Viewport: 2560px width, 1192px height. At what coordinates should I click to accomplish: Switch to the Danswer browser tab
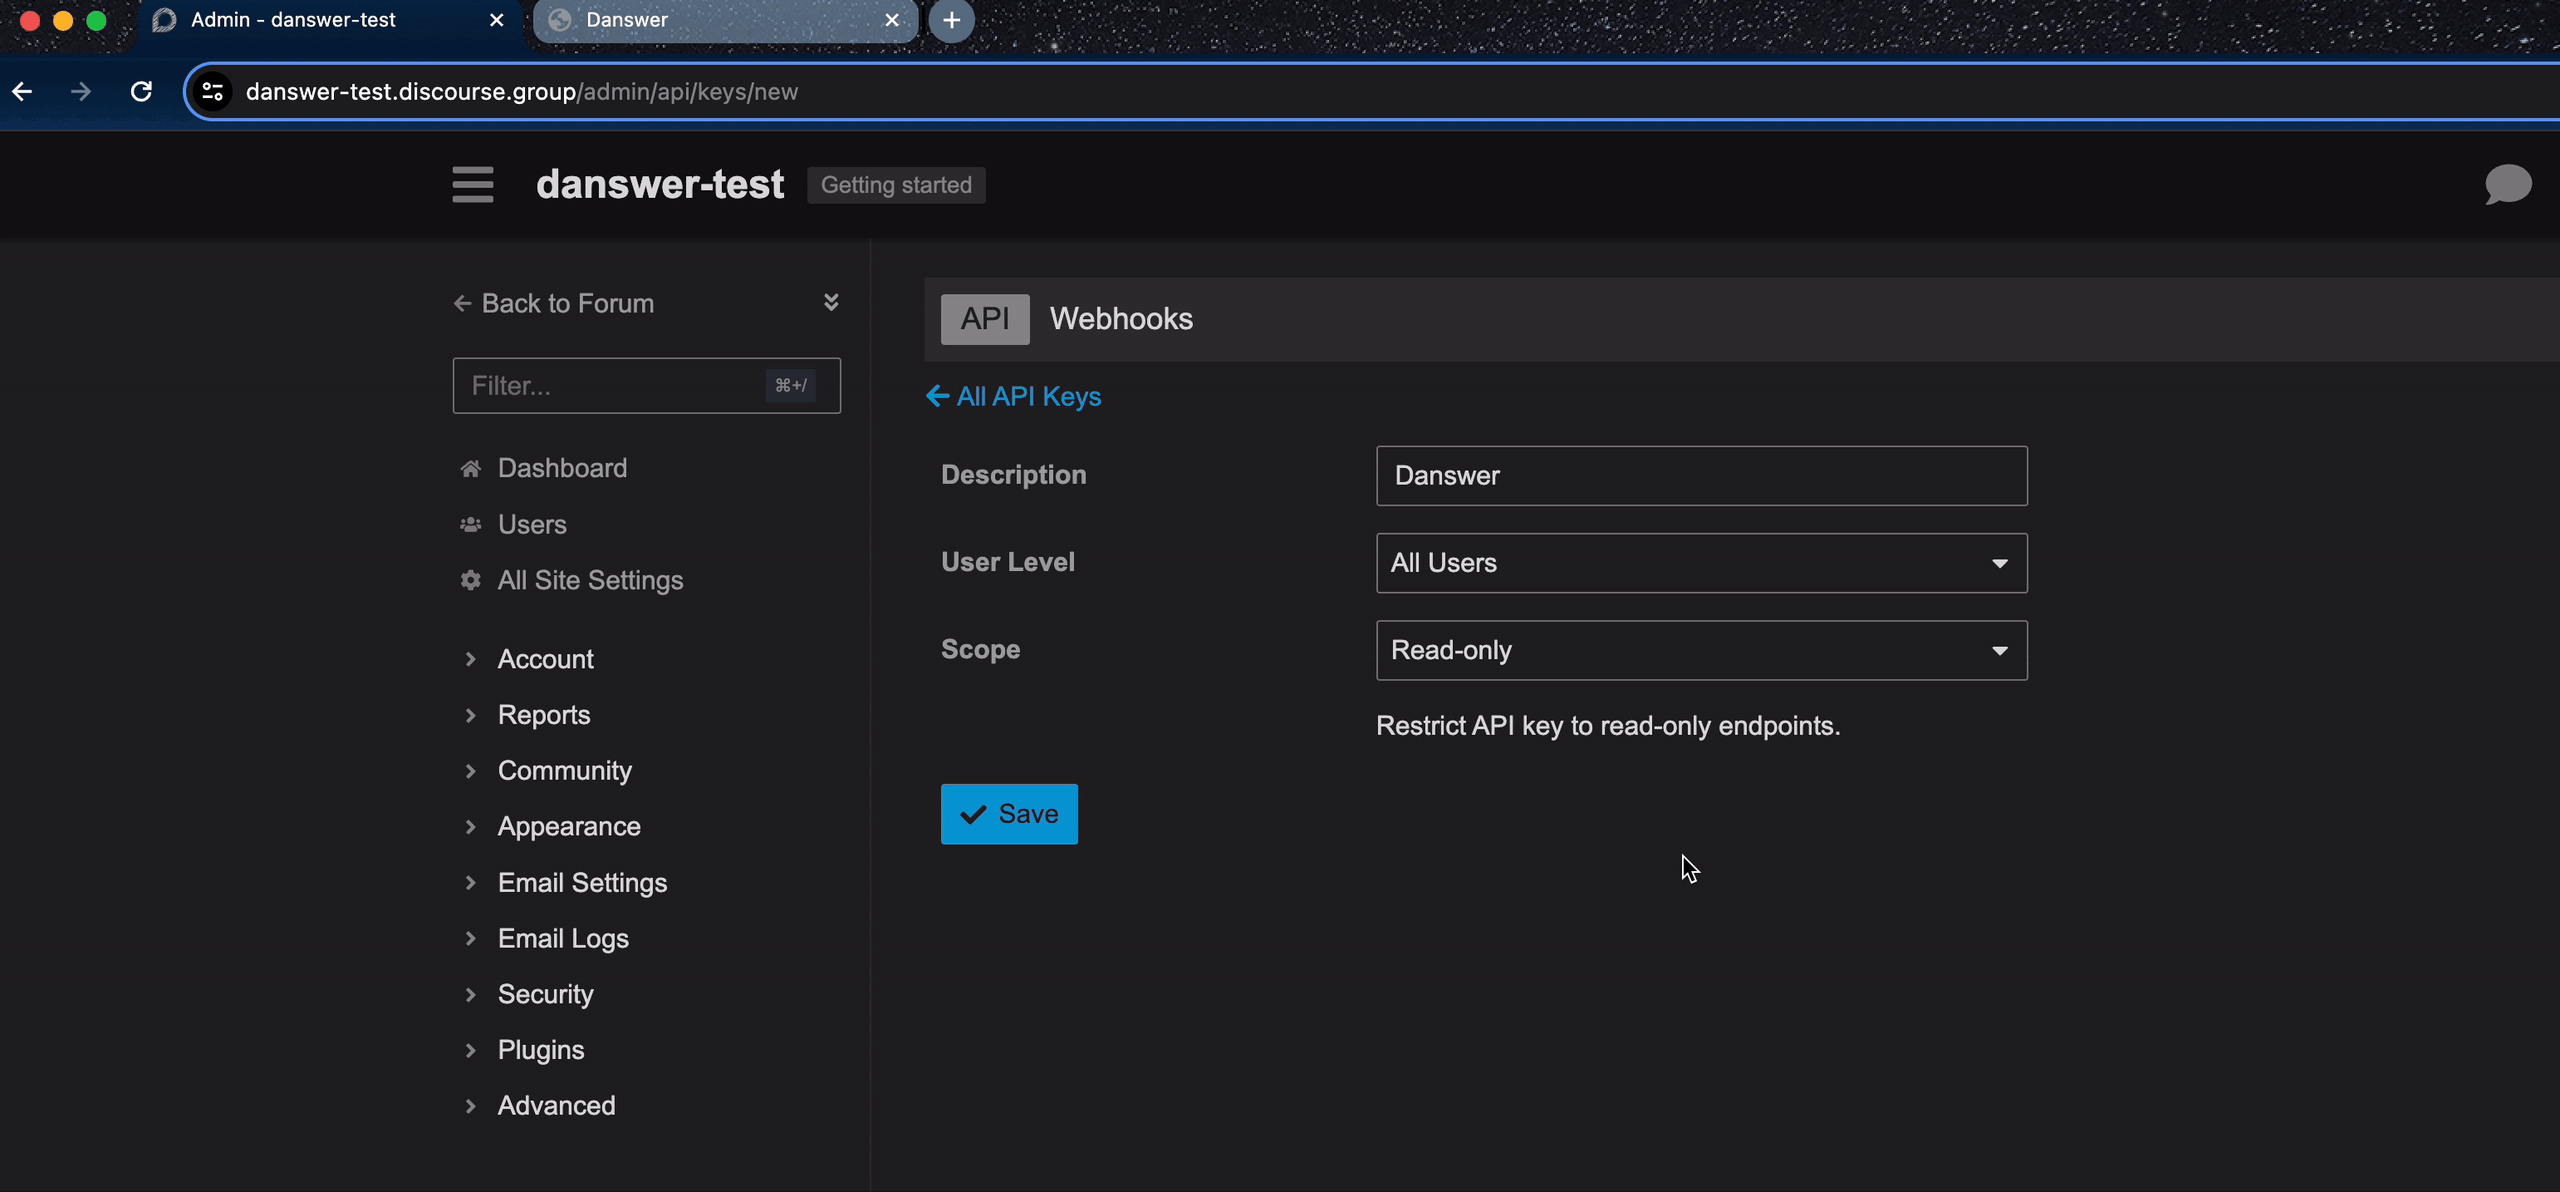pyautogui.click(x=700, y=20)
